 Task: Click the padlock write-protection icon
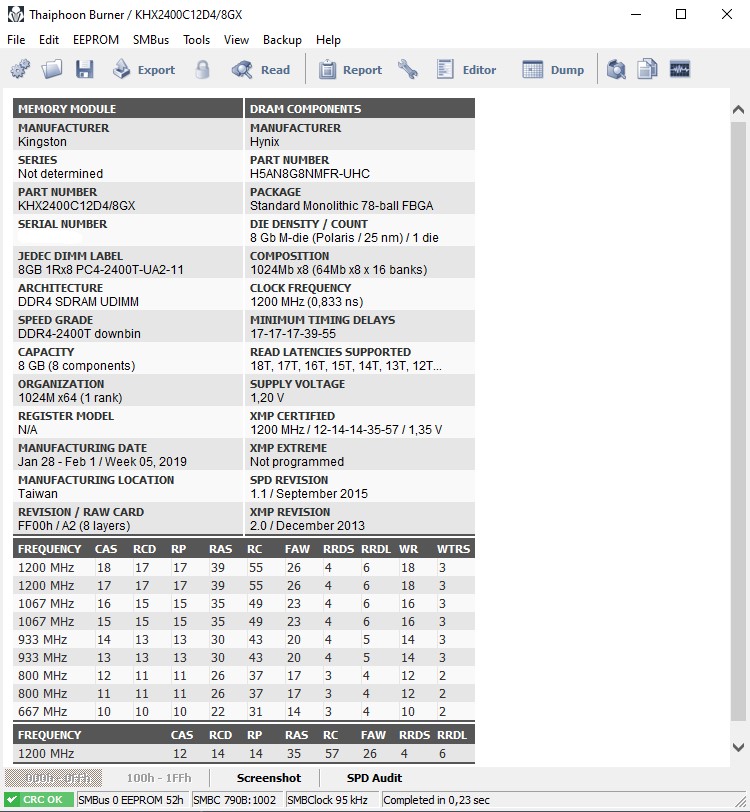[203, 69]
